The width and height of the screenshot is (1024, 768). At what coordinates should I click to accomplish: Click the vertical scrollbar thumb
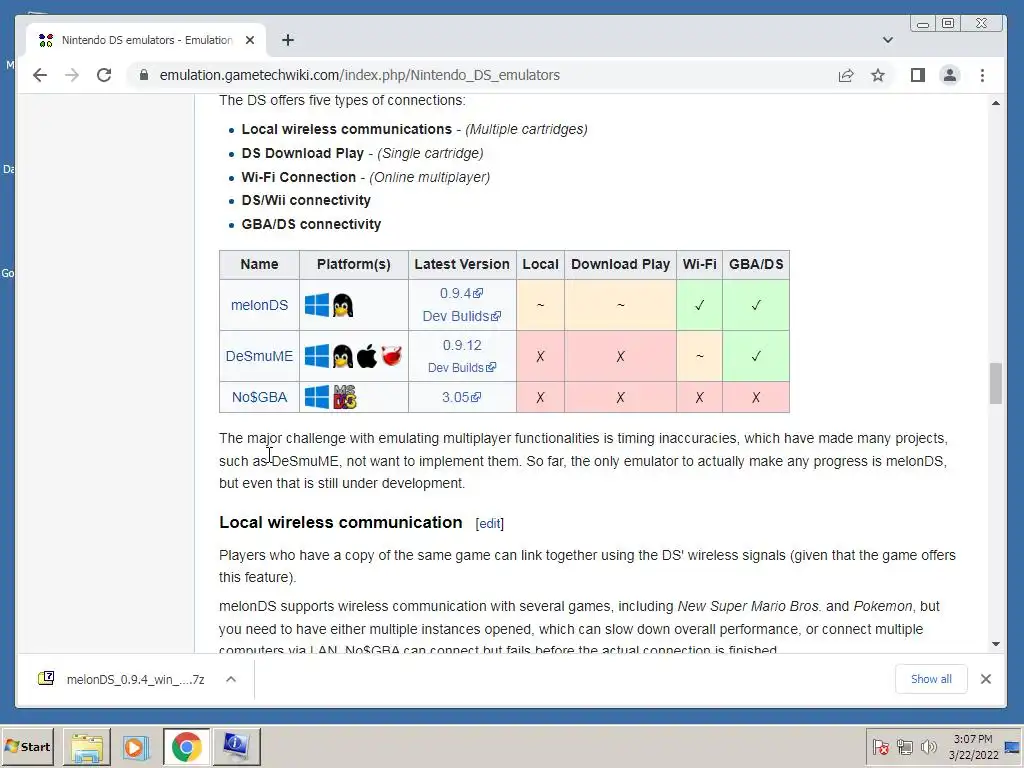[995, 383]
